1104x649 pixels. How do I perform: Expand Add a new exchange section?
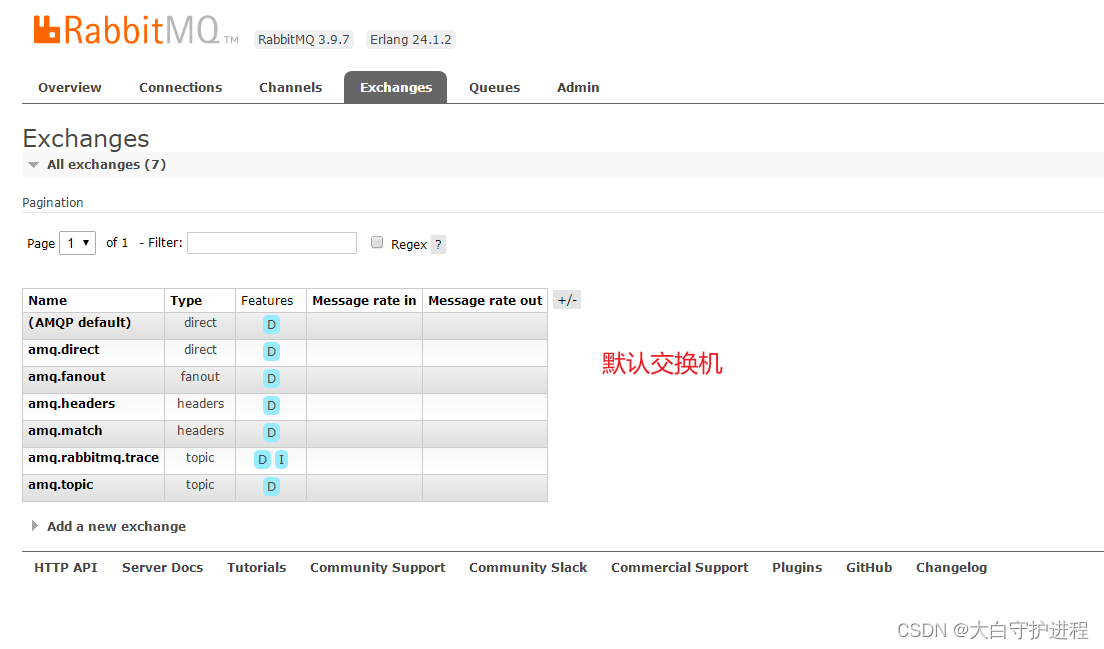tap(109, 526)
